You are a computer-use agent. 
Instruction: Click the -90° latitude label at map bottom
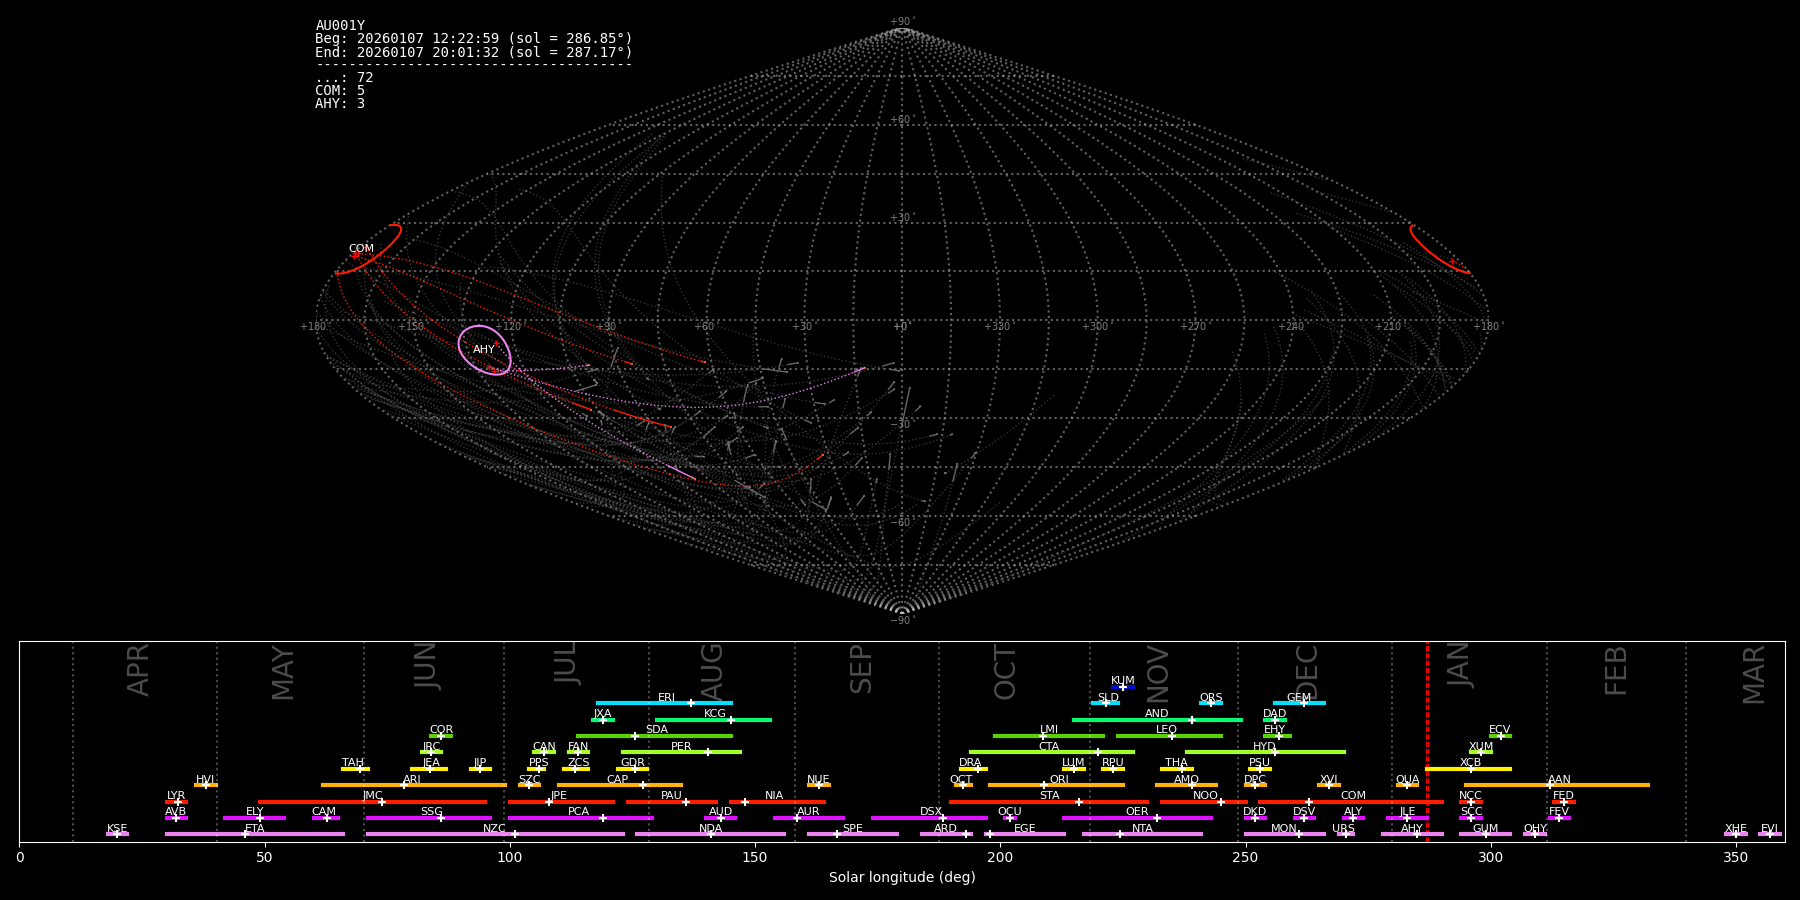pyautogui.click(x=901, y=620)
